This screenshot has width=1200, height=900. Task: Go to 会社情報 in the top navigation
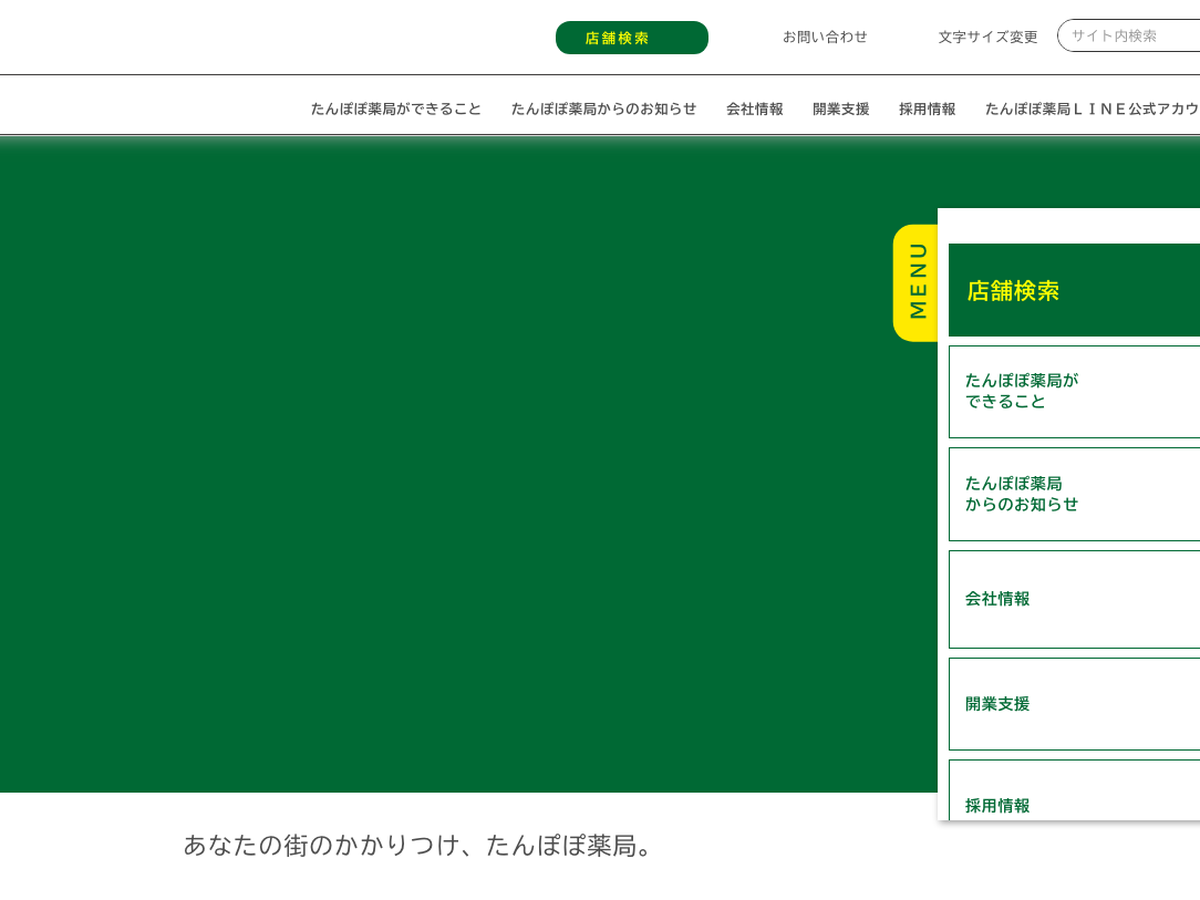(754, 109)
